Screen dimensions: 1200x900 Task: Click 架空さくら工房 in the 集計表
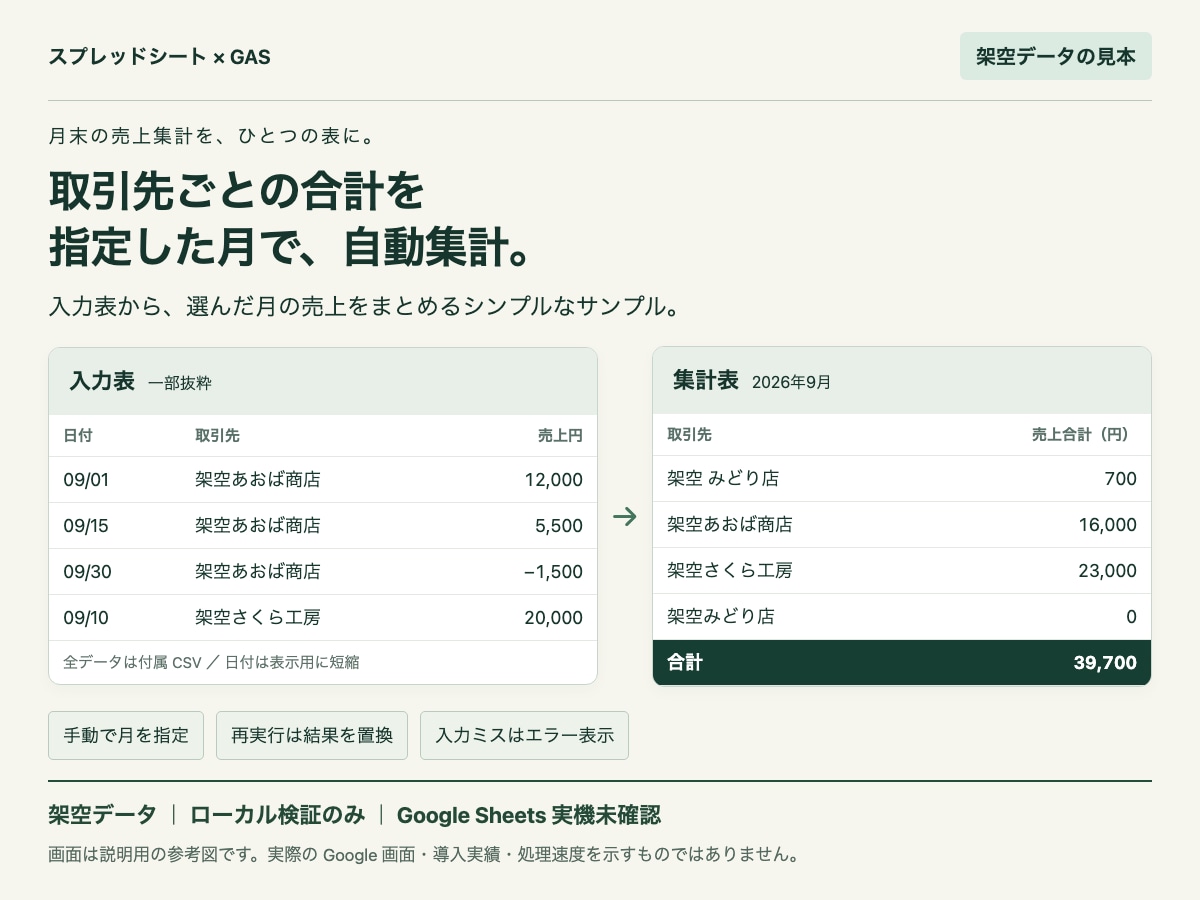tap(730, 571)
